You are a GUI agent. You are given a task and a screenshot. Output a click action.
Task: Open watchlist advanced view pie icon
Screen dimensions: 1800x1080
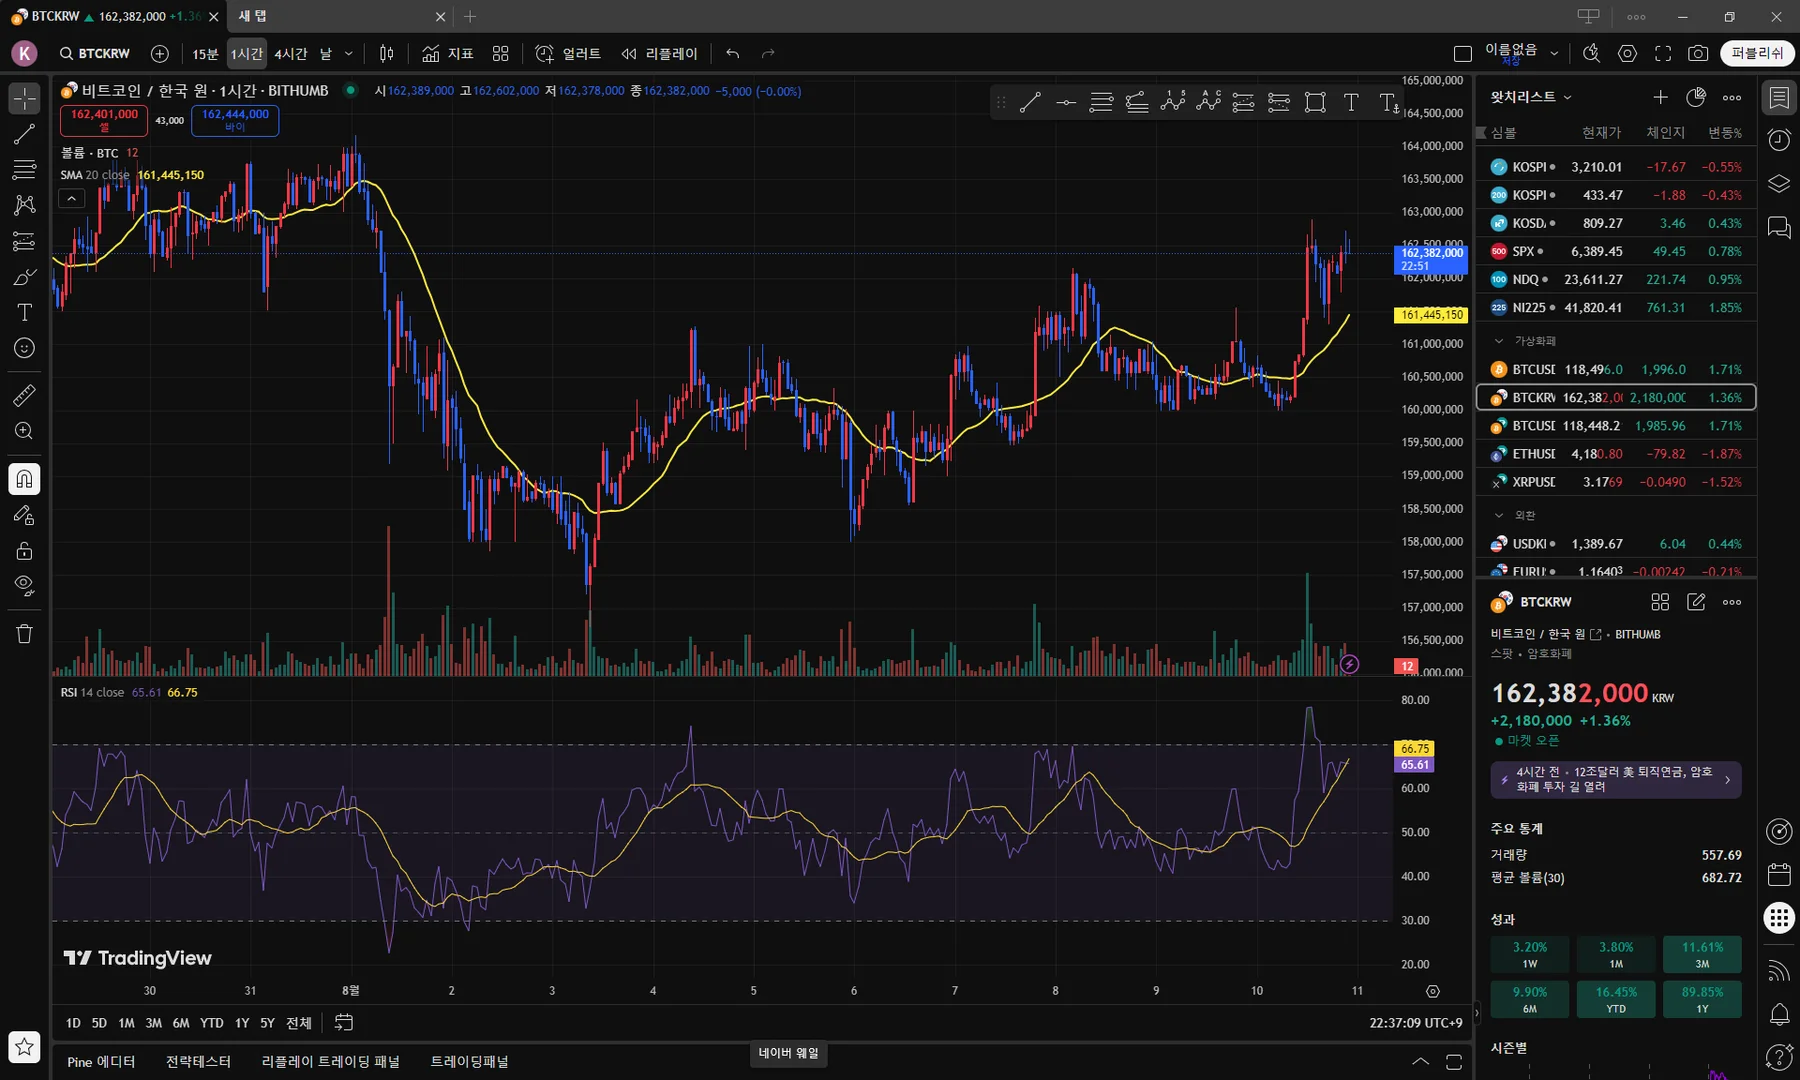coord(1696,97)
